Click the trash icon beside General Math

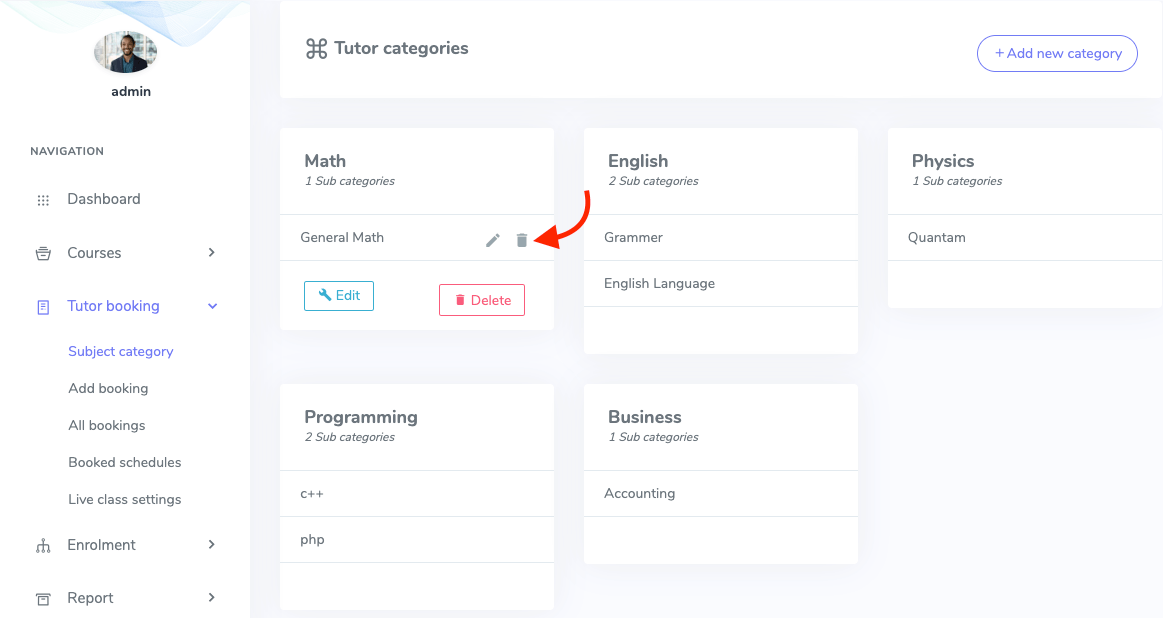tap(521, 240)
